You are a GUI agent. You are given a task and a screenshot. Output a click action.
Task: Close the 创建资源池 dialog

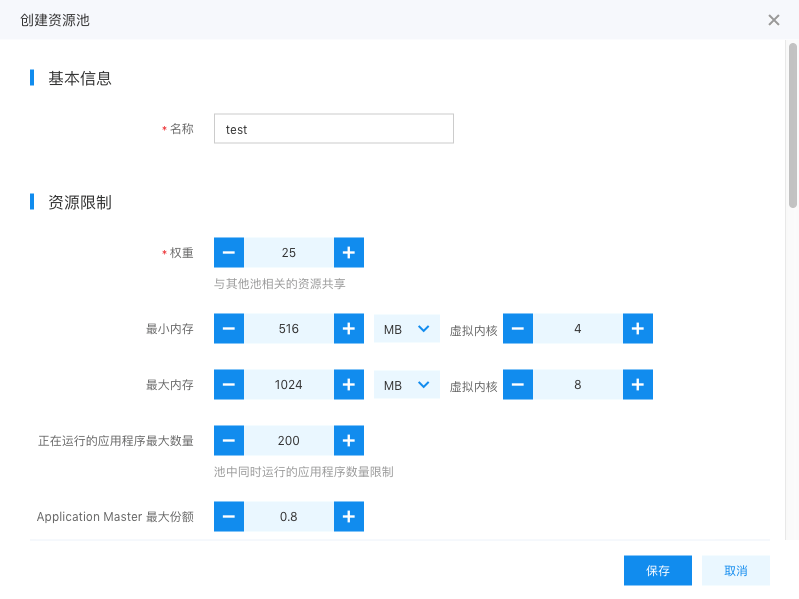click(x=774, y=20)
